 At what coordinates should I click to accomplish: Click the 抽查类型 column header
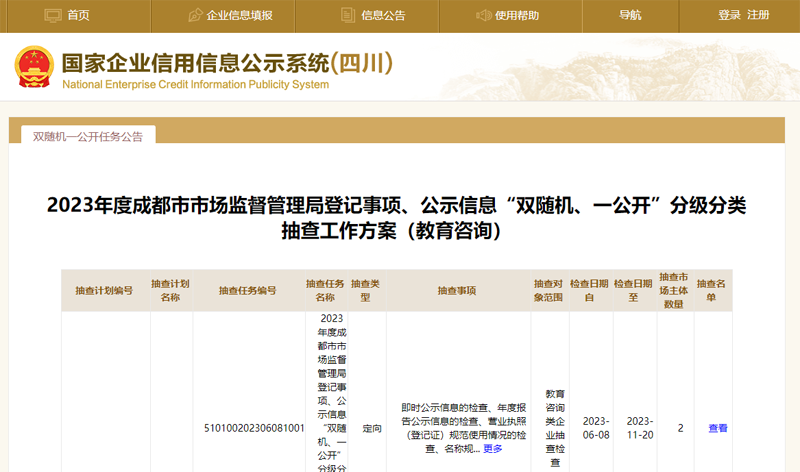point(365,290)
